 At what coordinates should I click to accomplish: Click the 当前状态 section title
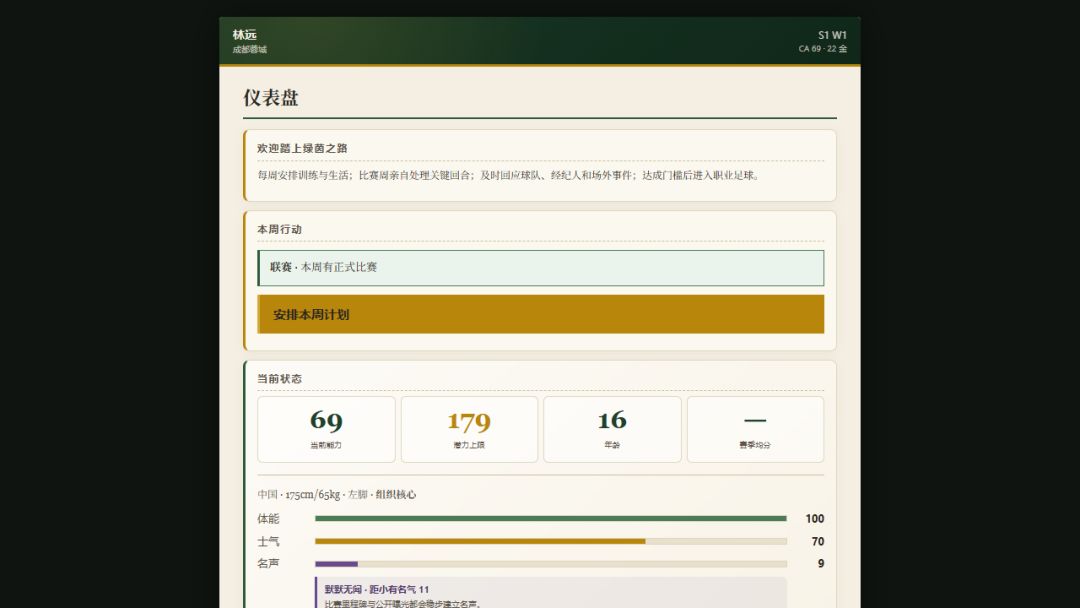pyautogui.click(x=280, y=379)
